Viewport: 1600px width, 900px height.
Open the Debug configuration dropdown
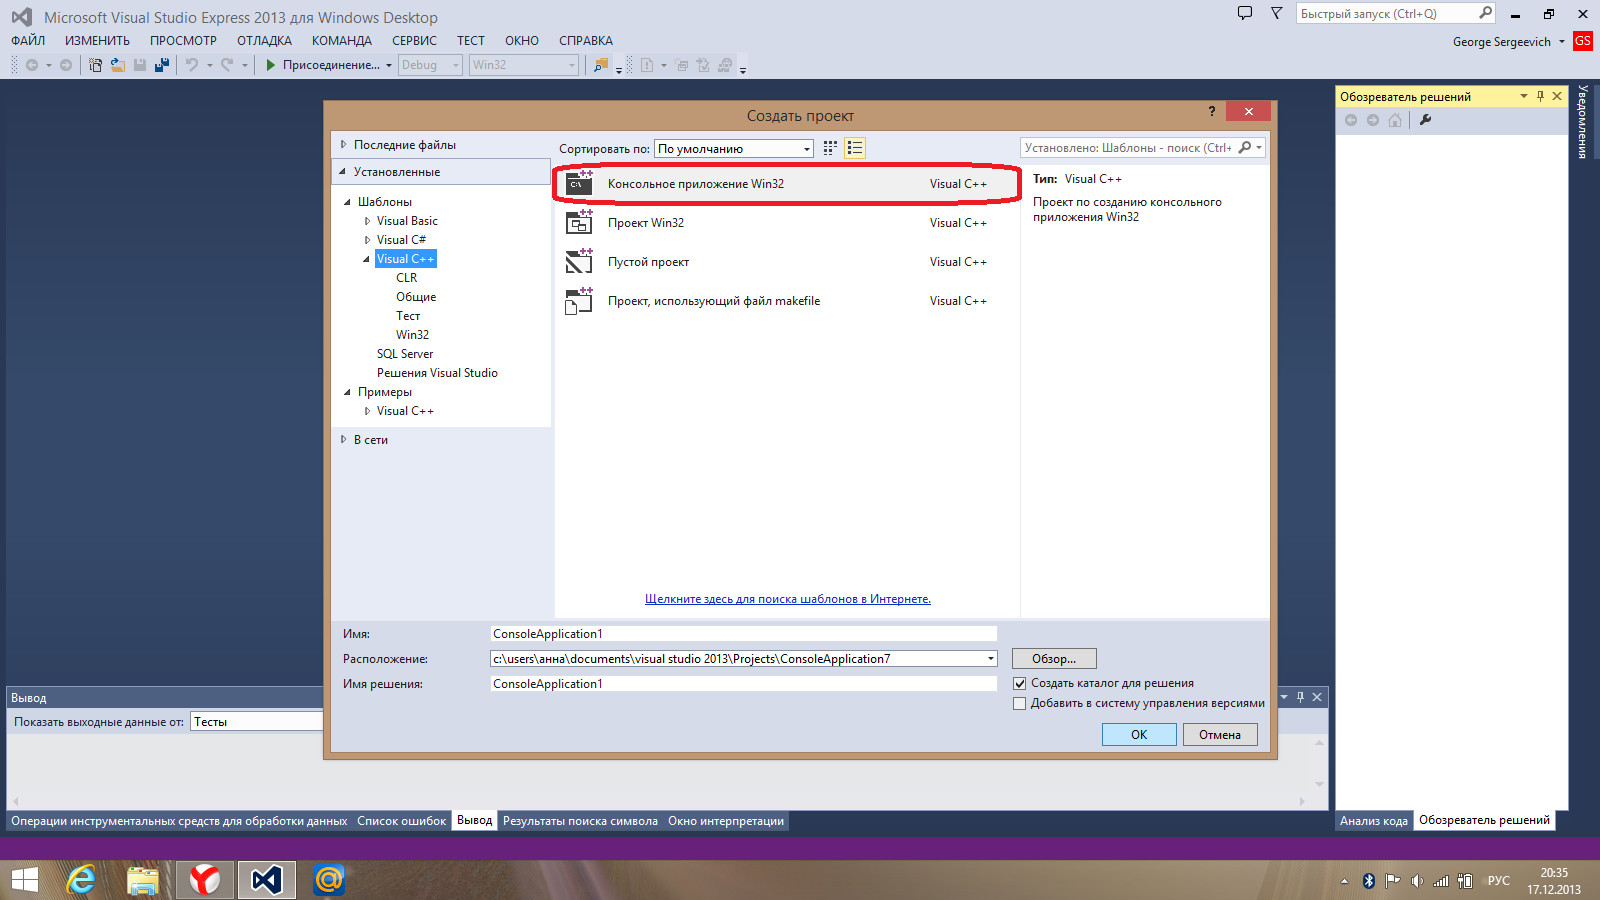click(x=430, y=65)
